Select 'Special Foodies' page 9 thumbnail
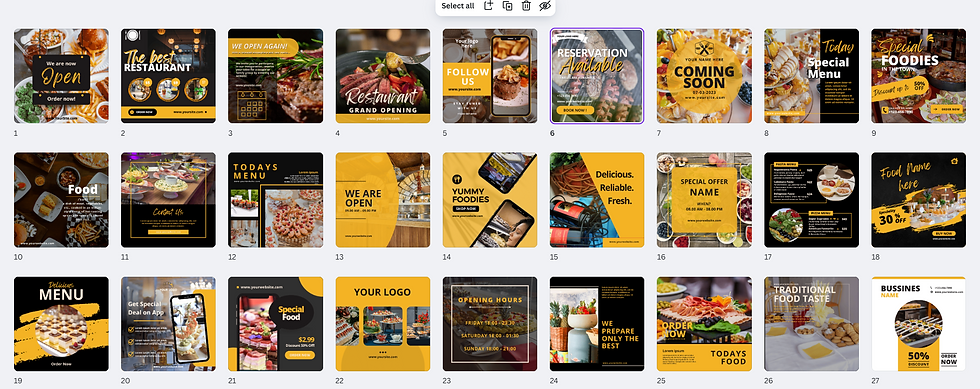980x389 pixels. tap(919, 76)
